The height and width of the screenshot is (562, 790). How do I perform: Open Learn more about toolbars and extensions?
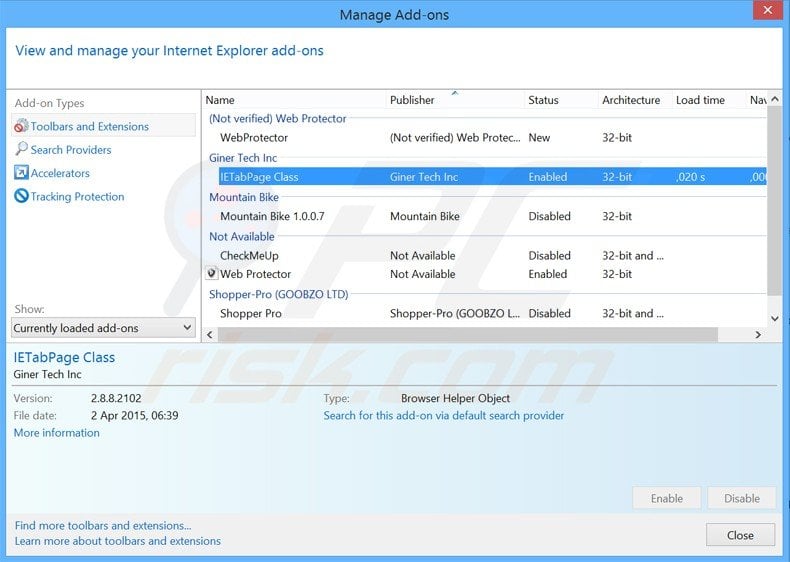(x=117, y=541)
